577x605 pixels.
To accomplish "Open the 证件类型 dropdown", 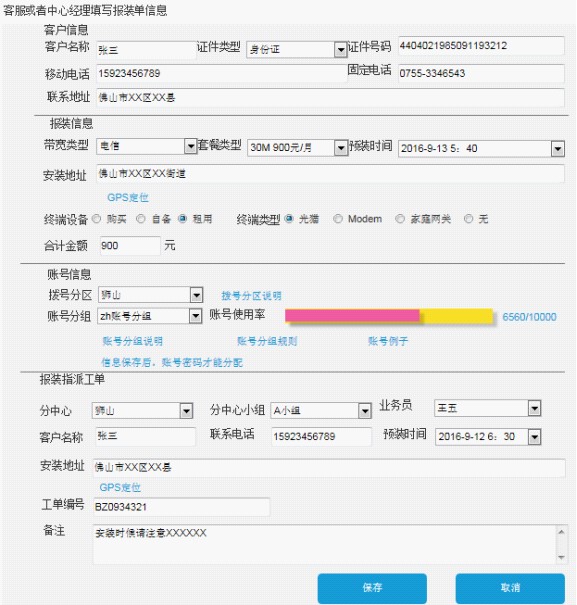I will click(x=297, y=49).
